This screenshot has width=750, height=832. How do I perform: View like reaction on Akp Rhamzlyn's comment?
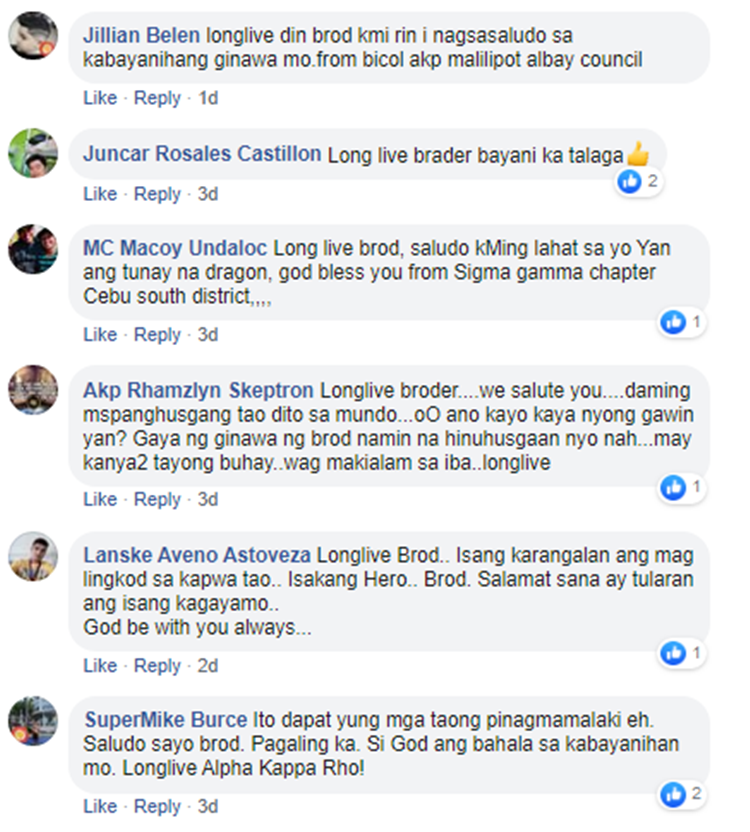pyautogui.click(x=682, y=487)
